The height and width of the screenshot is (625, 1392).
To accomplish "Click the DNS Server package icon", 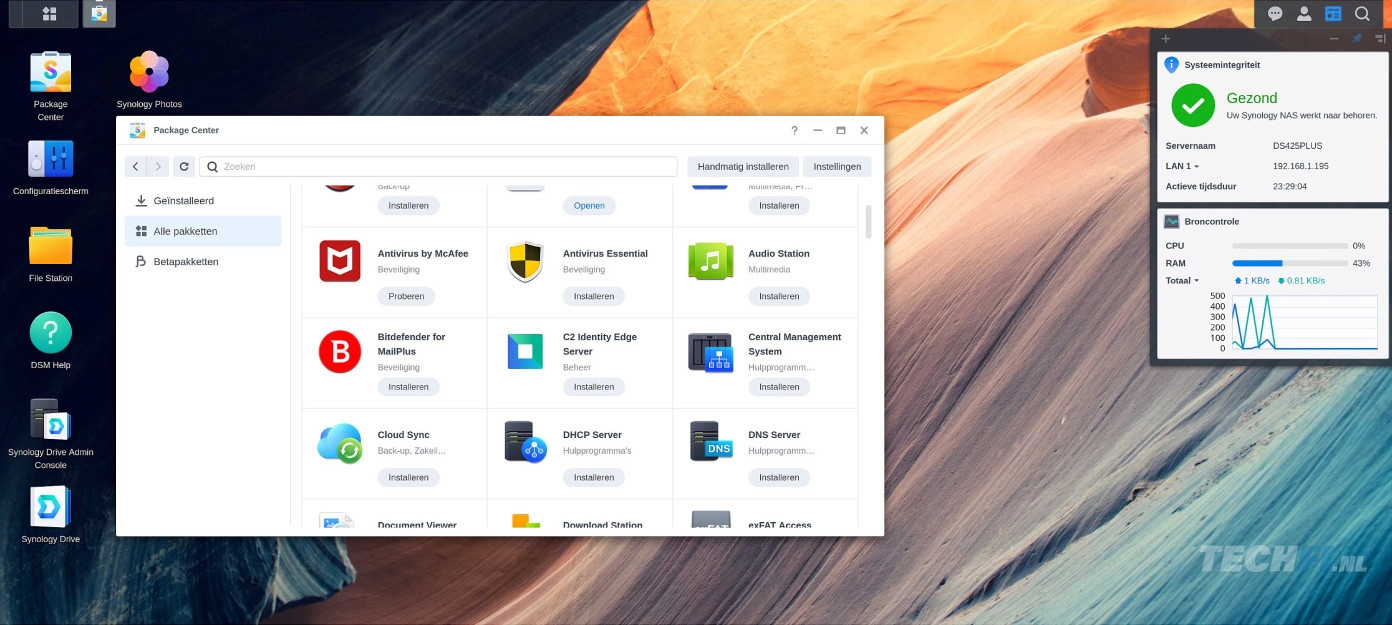I will [710, 442].
